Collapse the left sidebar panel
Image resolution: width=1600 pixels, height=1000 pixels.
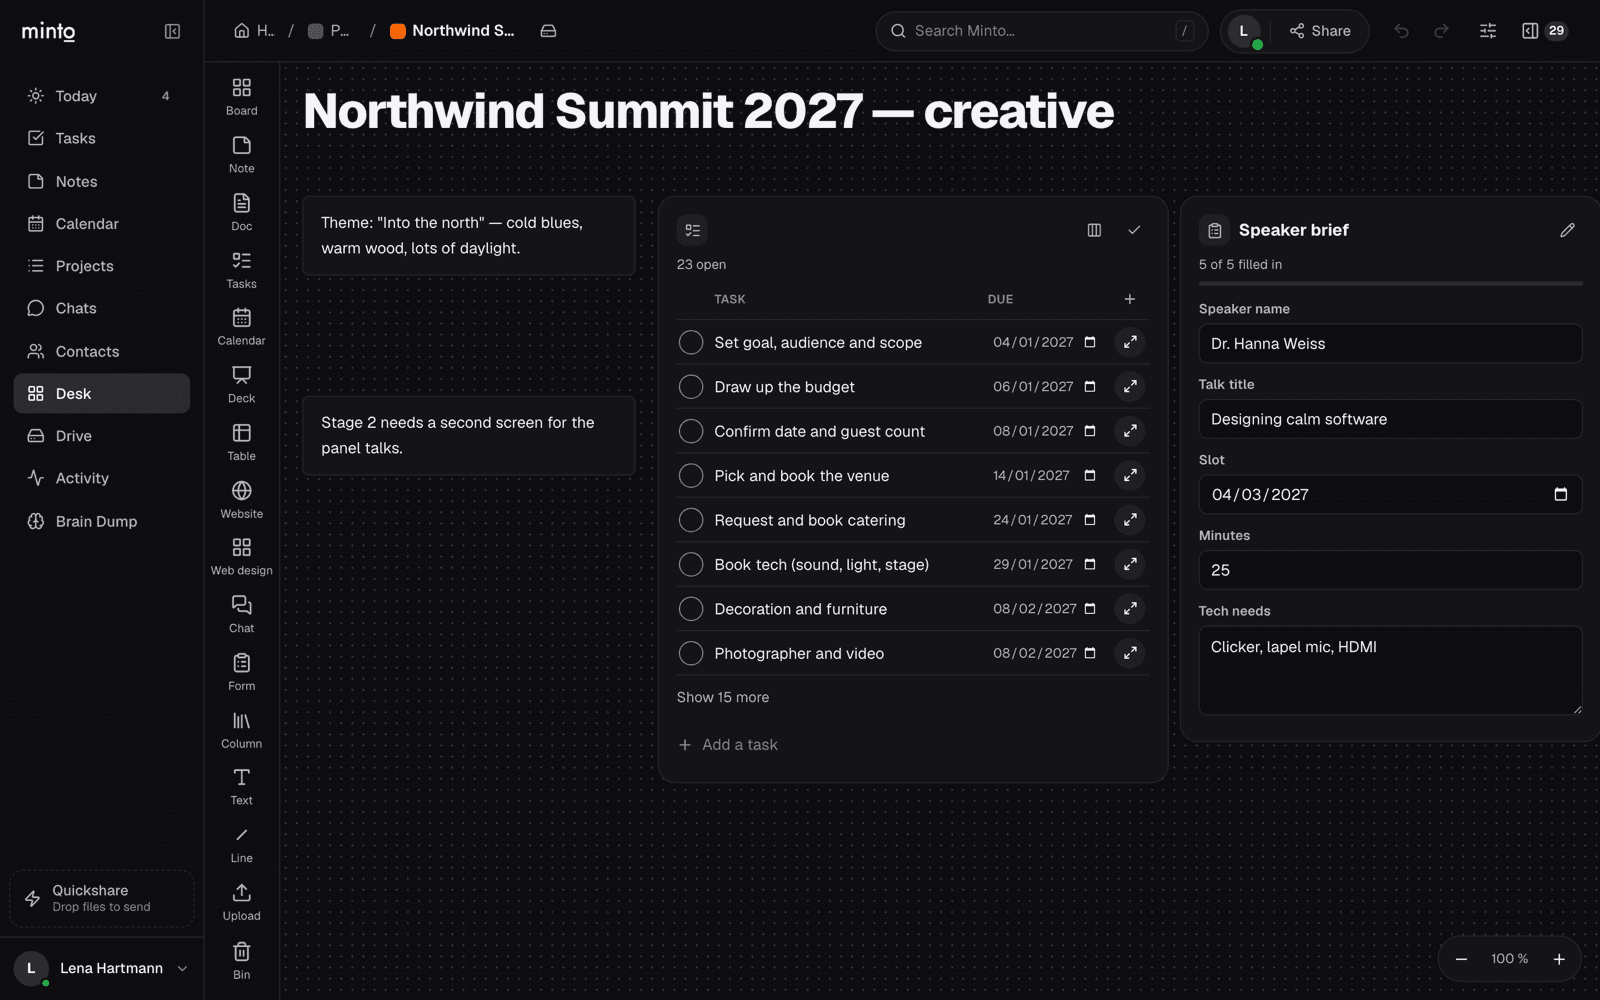172,31
